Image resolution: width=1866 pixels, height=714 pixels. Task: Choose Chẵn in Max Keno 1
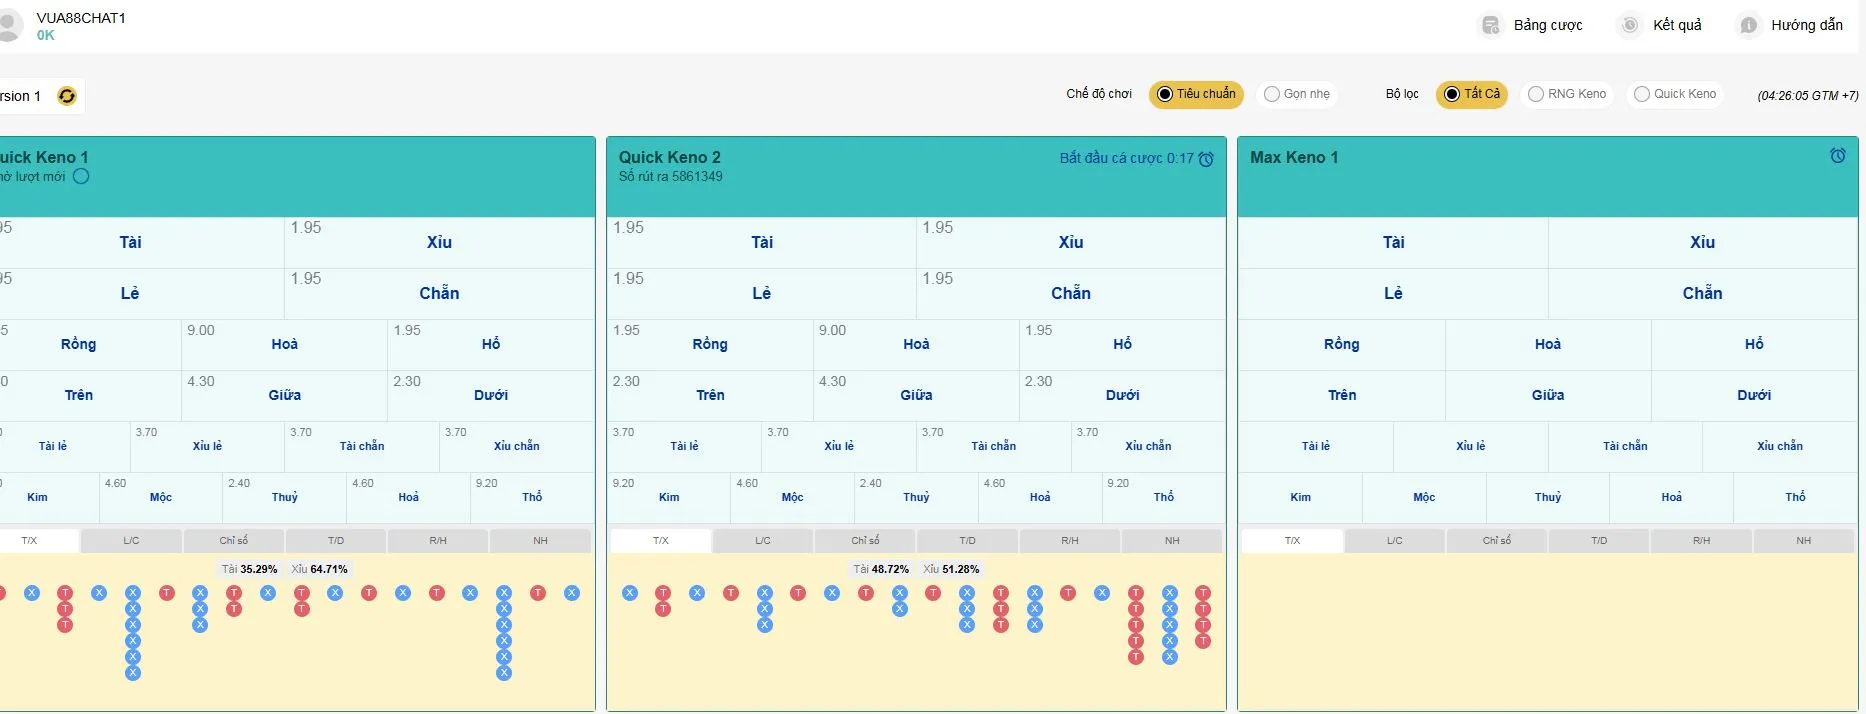[1701, 294]
